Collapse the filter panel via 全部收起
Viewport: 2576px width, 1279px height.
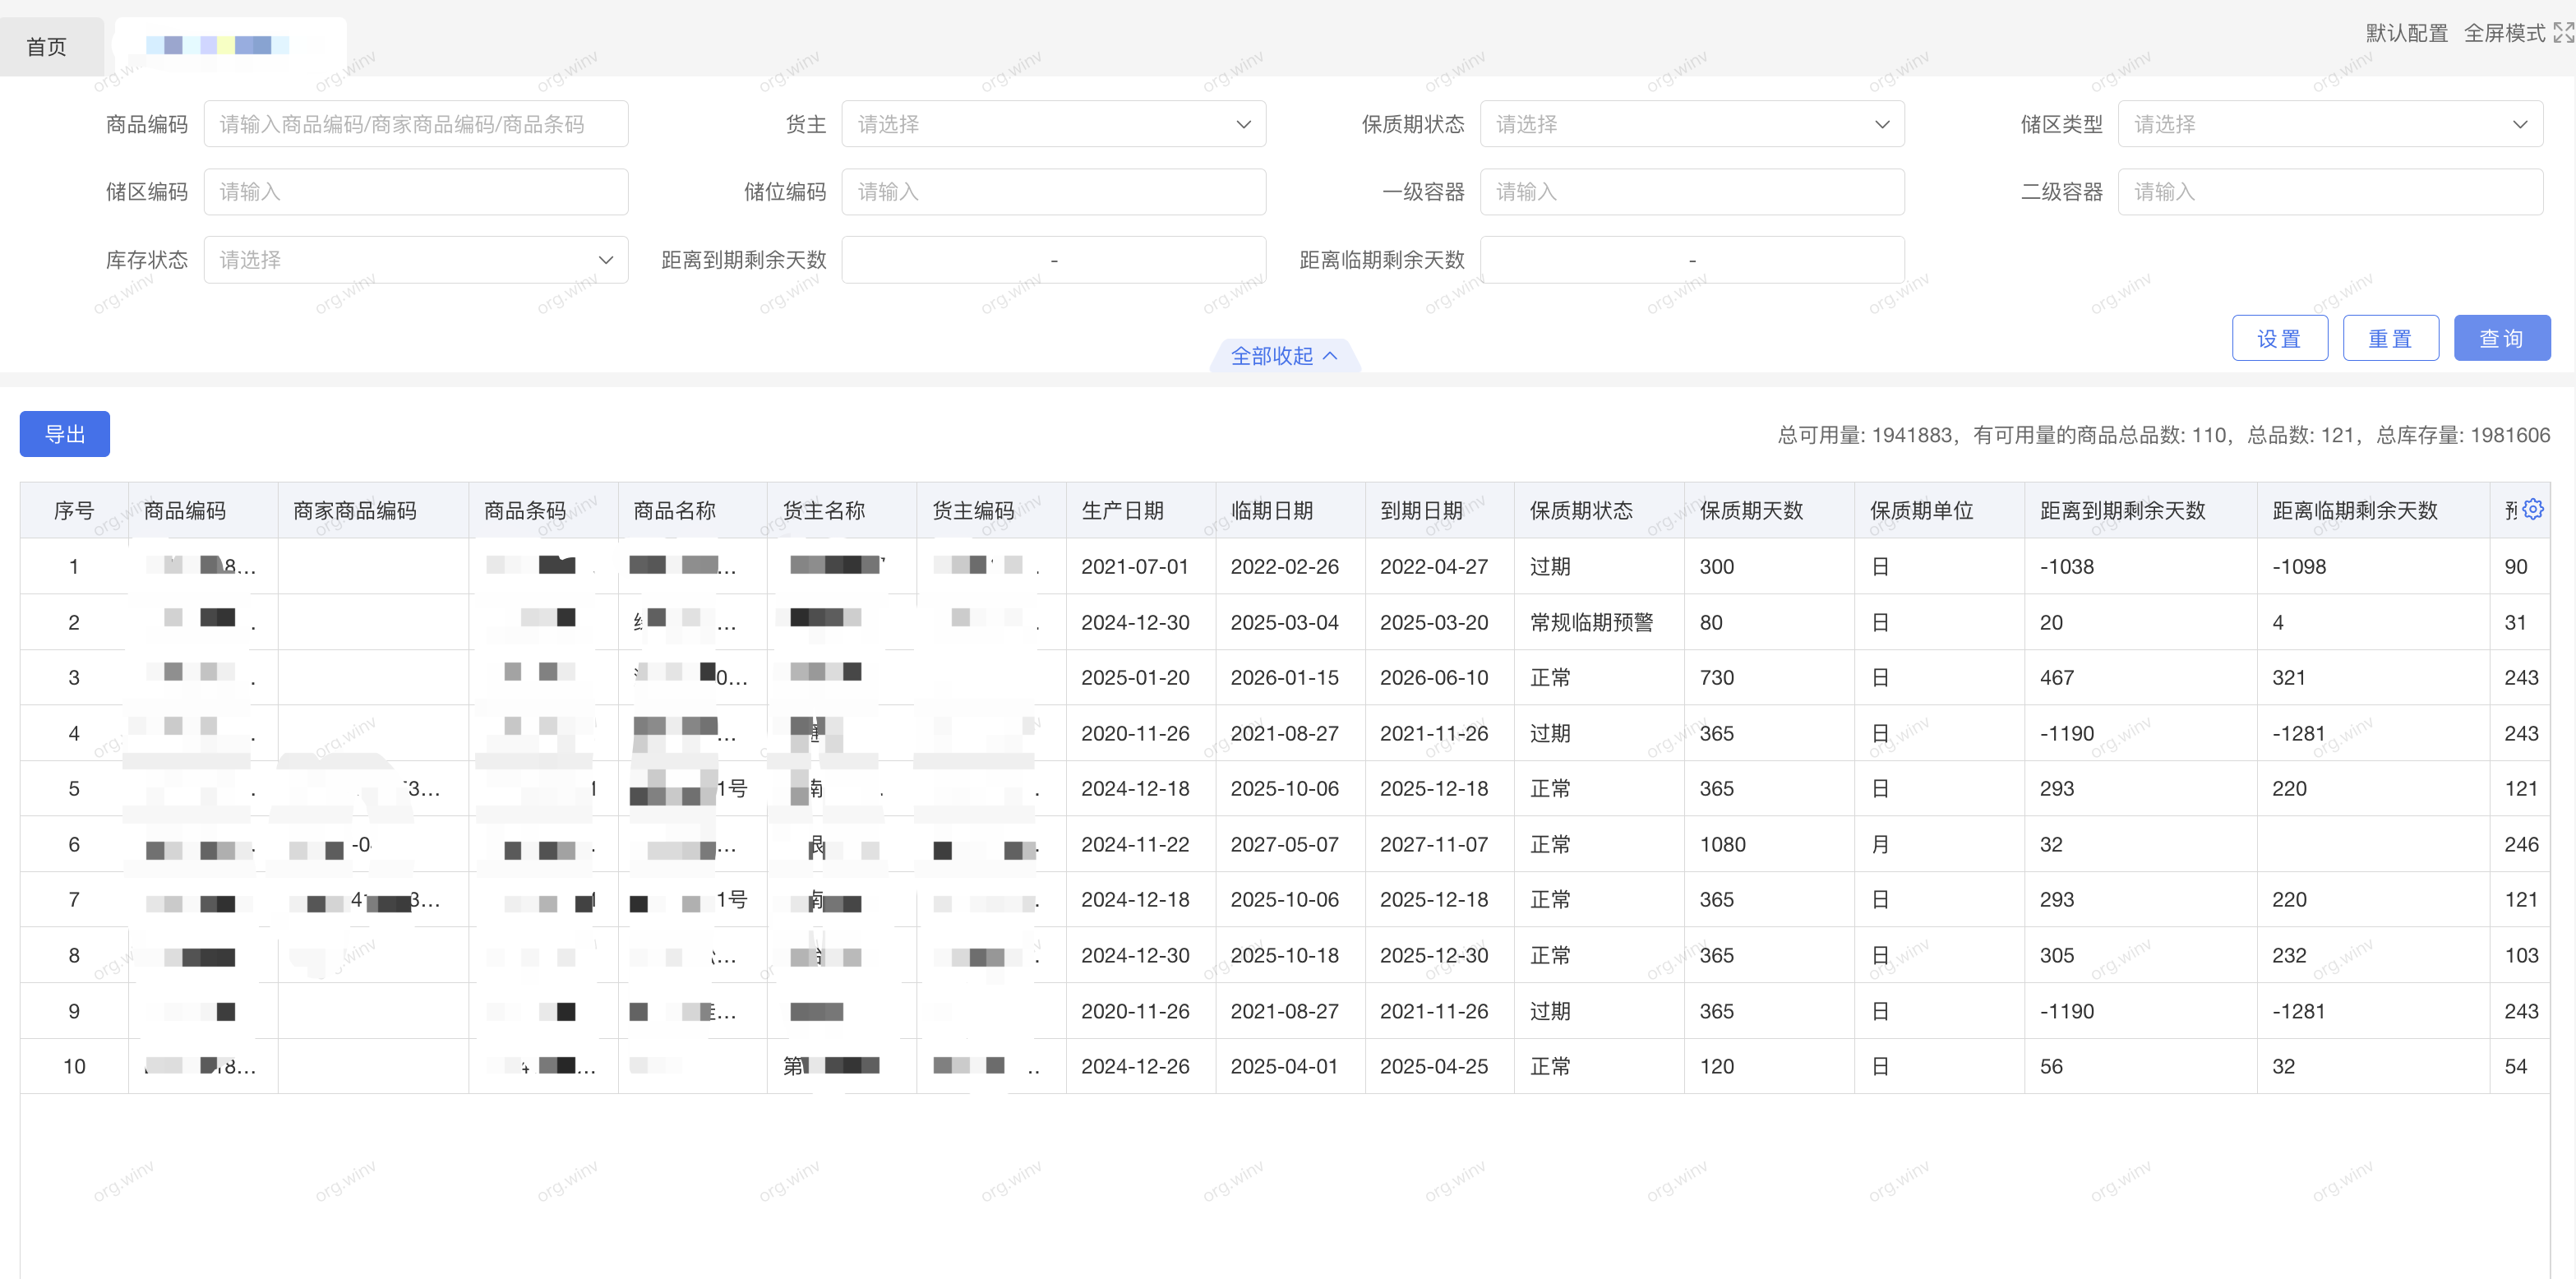click(1285, 355)
